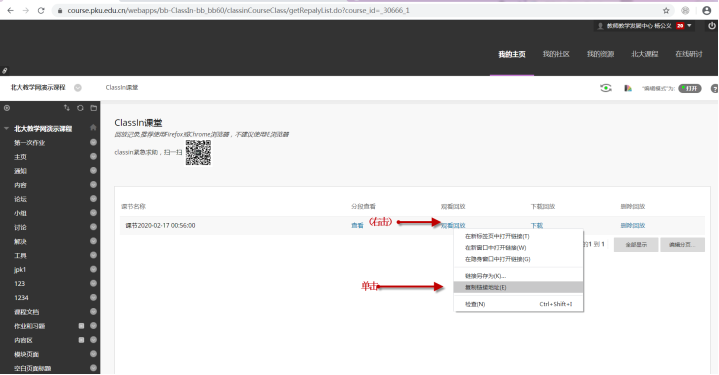Bookmark this page with the star icon

point(666,10)
